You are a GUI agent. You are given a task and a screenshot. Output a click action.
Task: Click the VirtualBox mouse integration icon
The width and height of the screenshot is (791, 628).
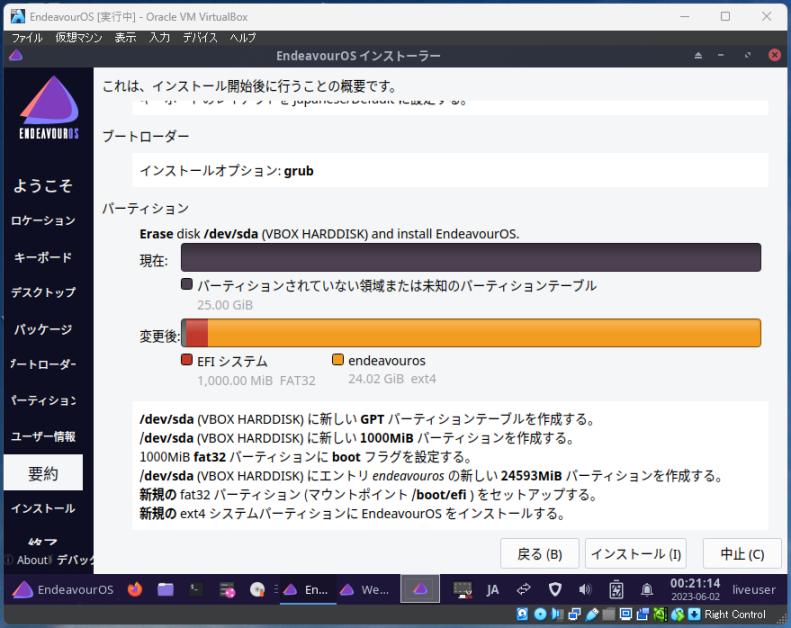677,614
